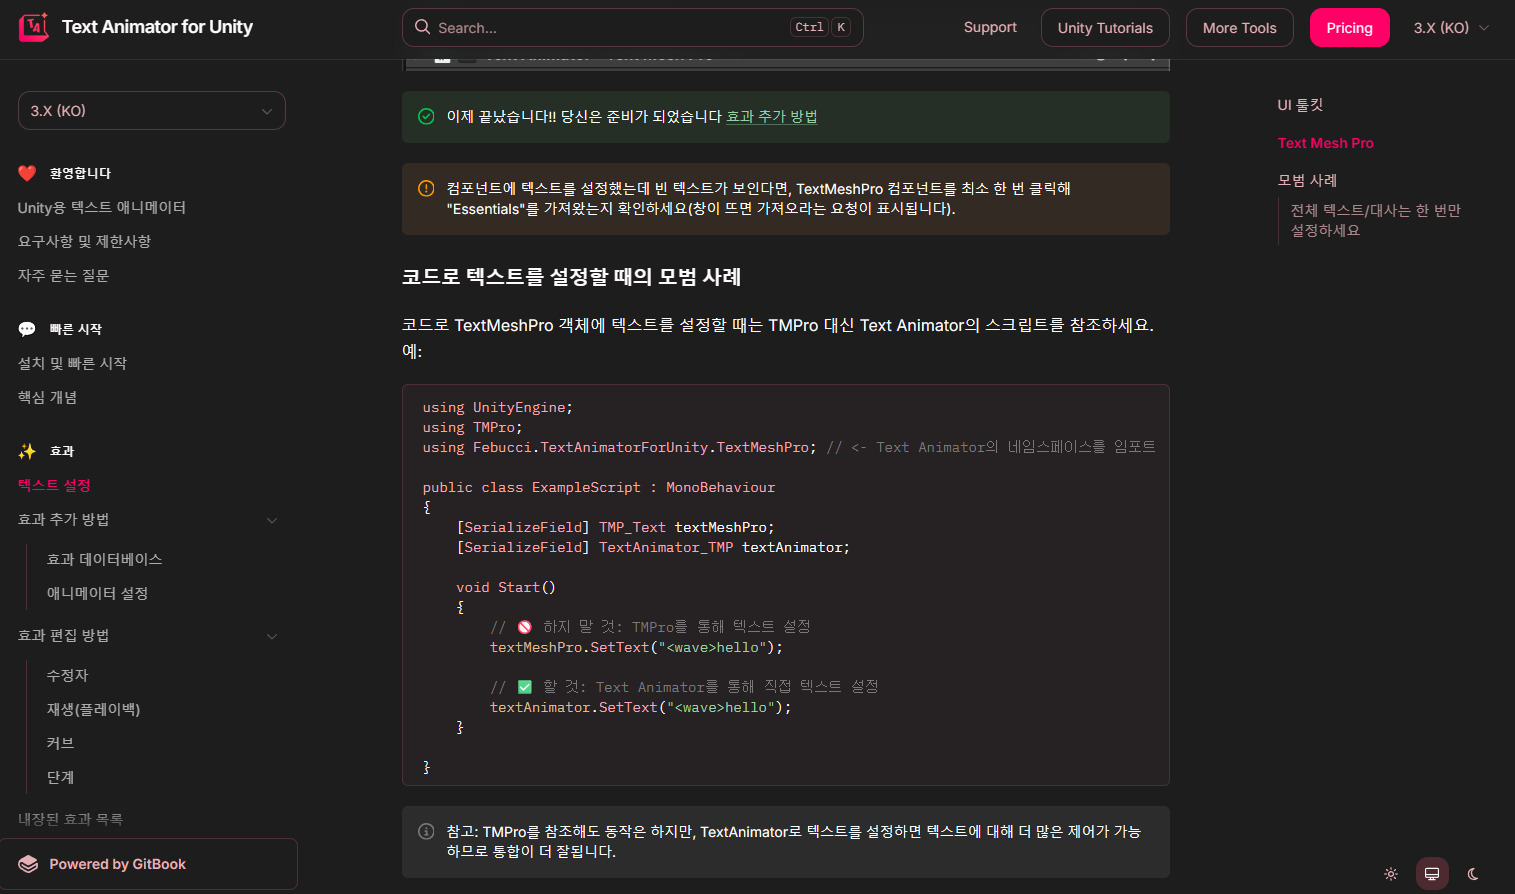Click the 환영합니다 section header
Image resolution: width=1515 pixels, height=894 pixels.
(x=80, y=173)
